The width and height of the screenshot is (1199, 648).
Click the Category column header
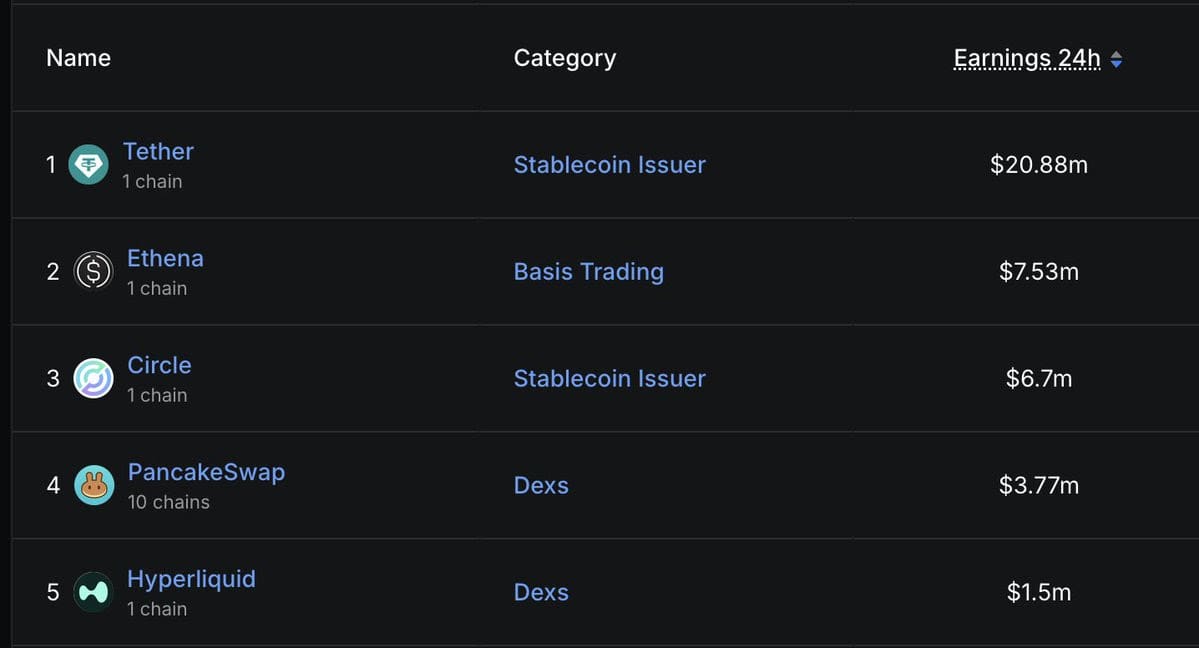click(x=565, y=58)
